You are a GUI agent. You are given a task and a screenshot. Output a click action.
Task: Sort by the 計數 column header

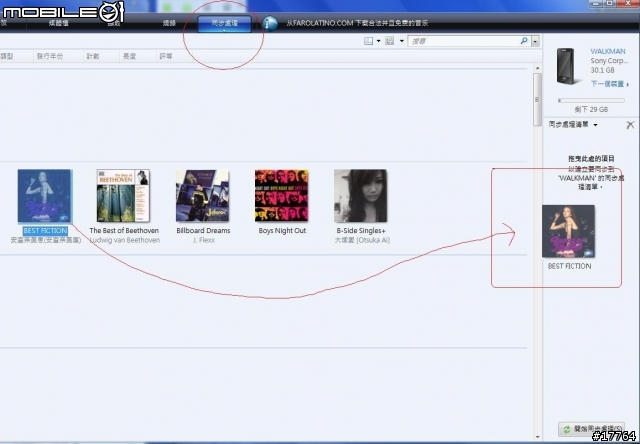tap(93, 56)
